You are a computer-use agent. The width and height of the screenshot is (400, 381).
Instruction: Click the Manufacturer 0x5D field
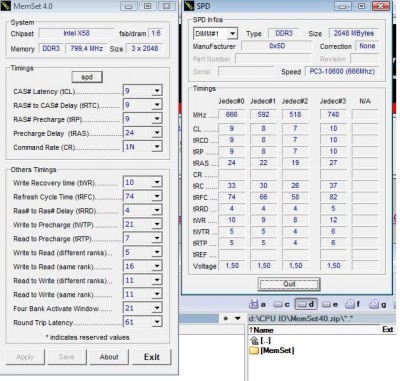click(277, 46)
